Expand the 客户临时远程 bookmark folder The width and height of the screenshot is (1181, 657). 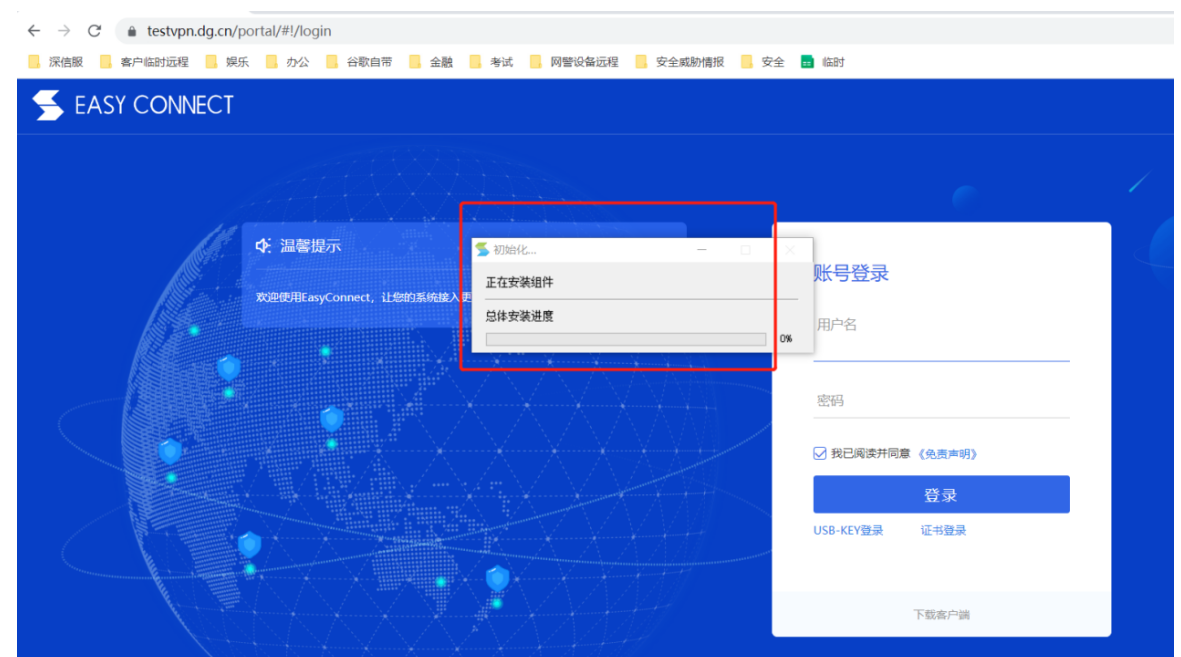point(144,62)
